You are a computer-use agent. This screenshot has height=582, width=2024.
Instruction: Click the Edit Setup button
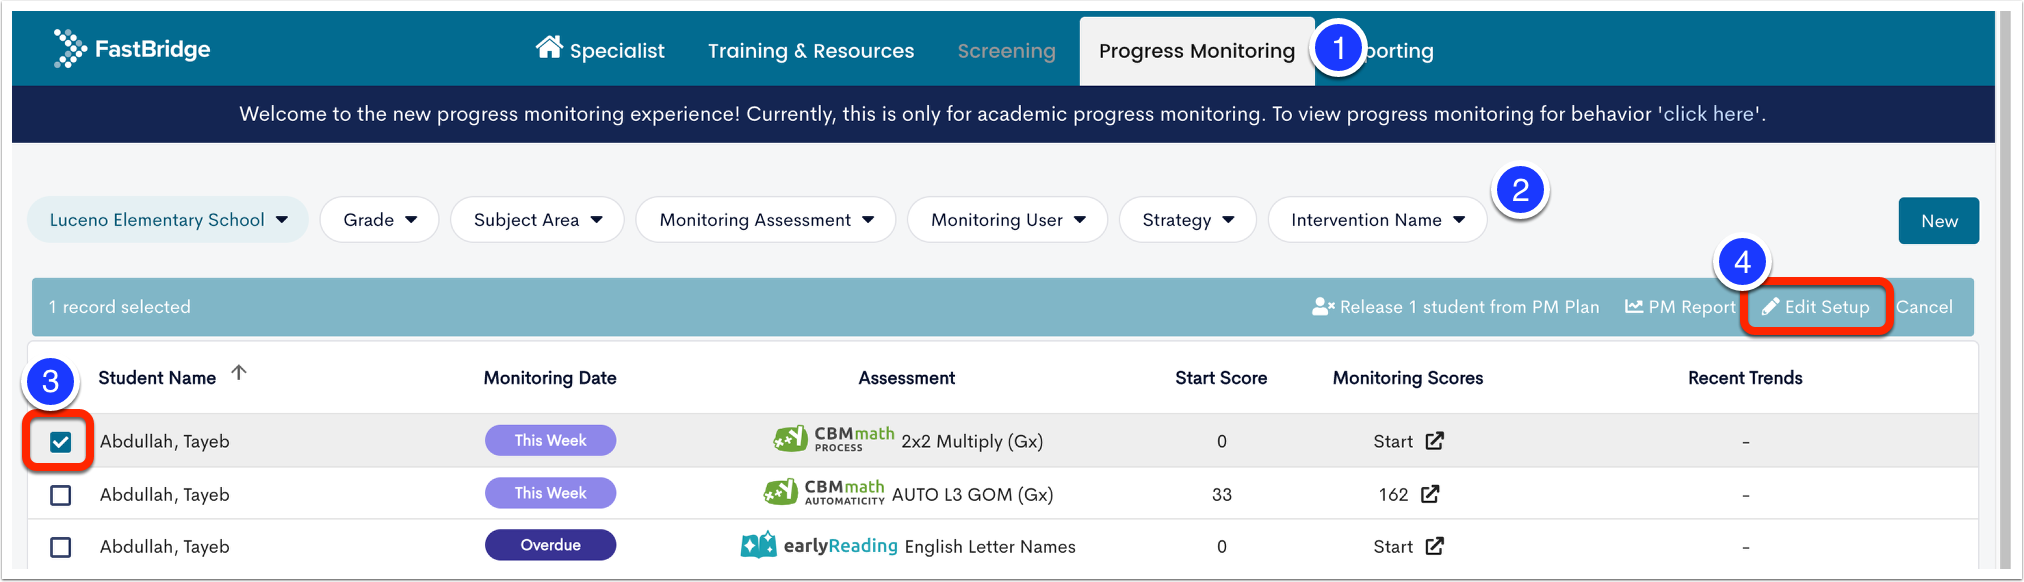(x=1816, y=307)
